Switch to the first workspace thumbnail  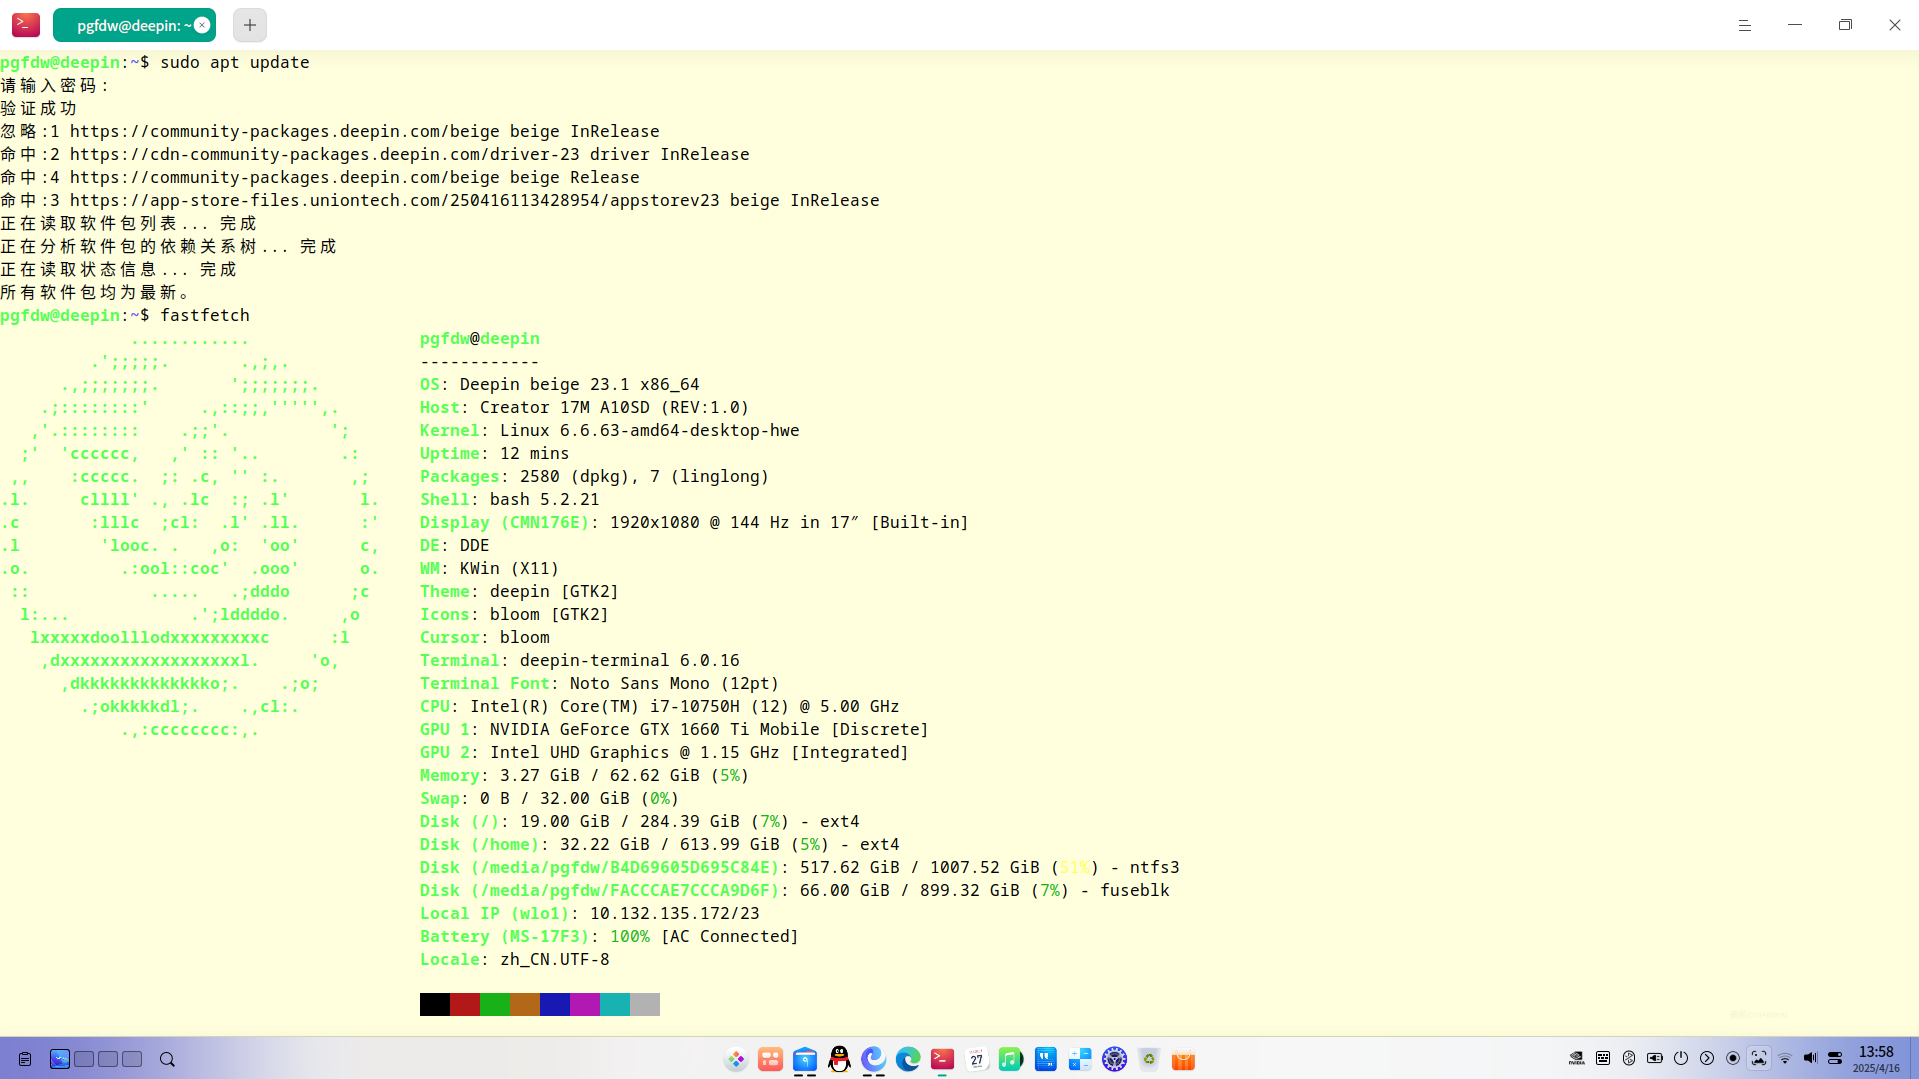[60, 1059]
